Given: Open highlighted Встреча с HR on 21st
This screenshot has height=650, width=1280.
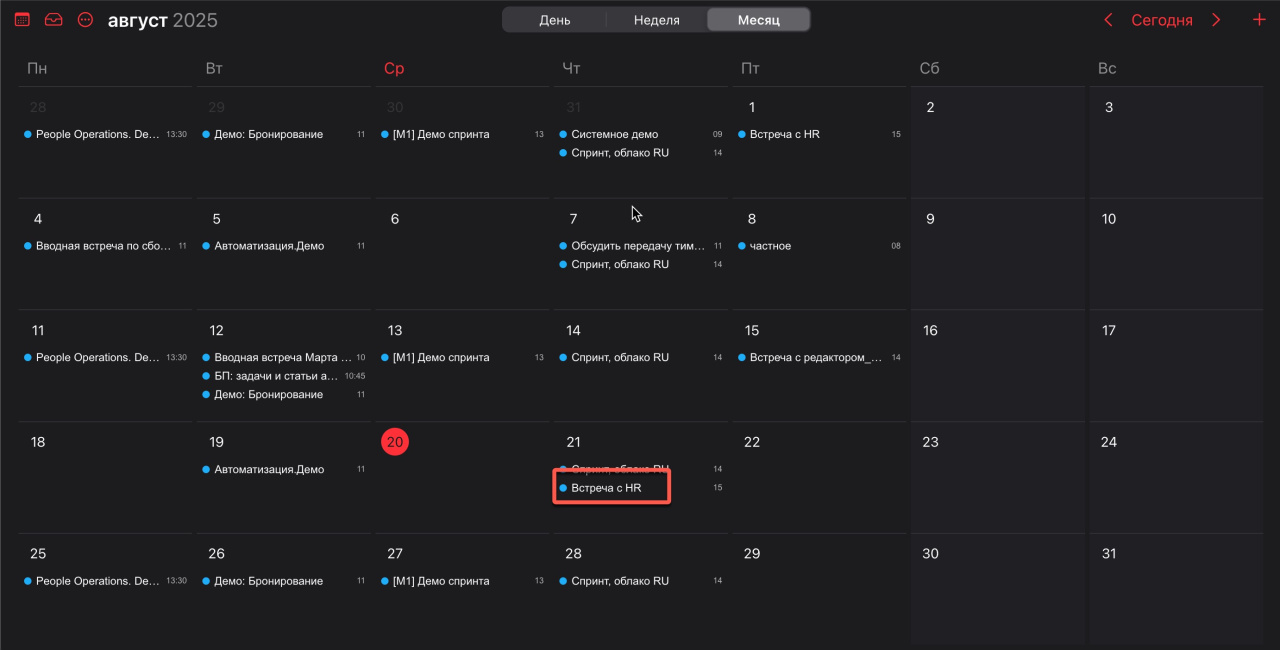Looking at the screenshot, I should point(611,488).
